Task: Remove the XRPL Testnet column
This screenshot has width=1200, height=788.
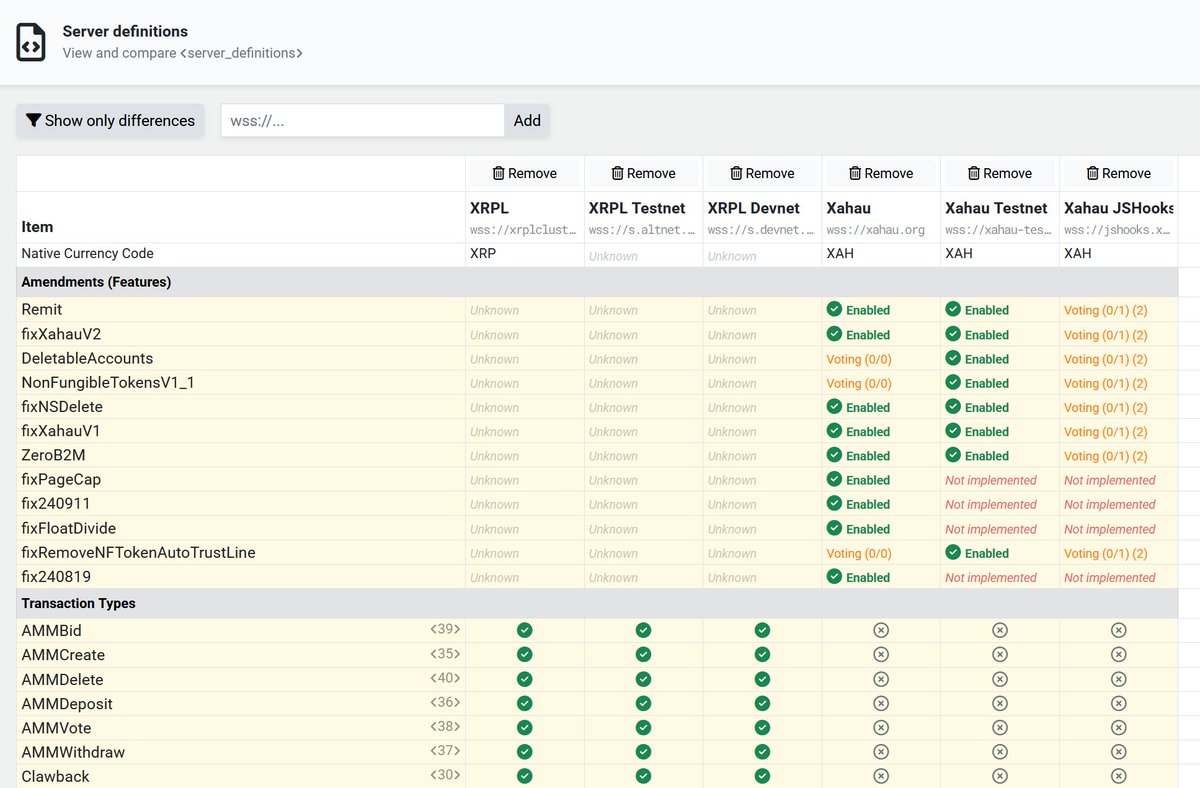Action: [644, 173]
